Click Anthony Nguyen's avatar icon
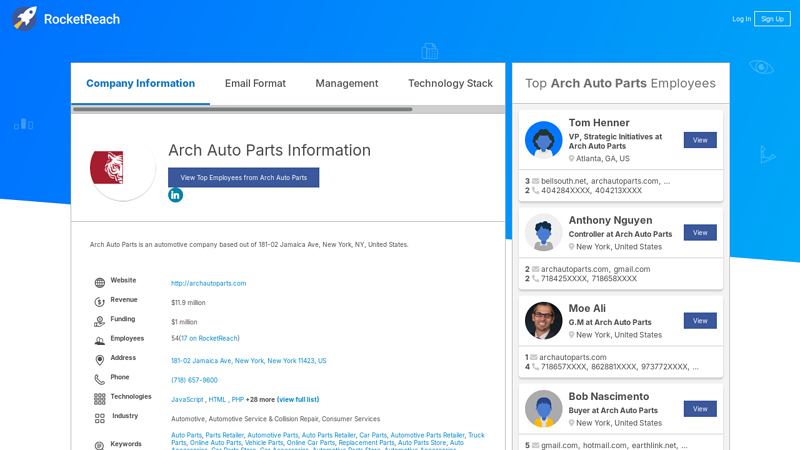The width and height of the screenshot is (800, 450). [543, 232]
